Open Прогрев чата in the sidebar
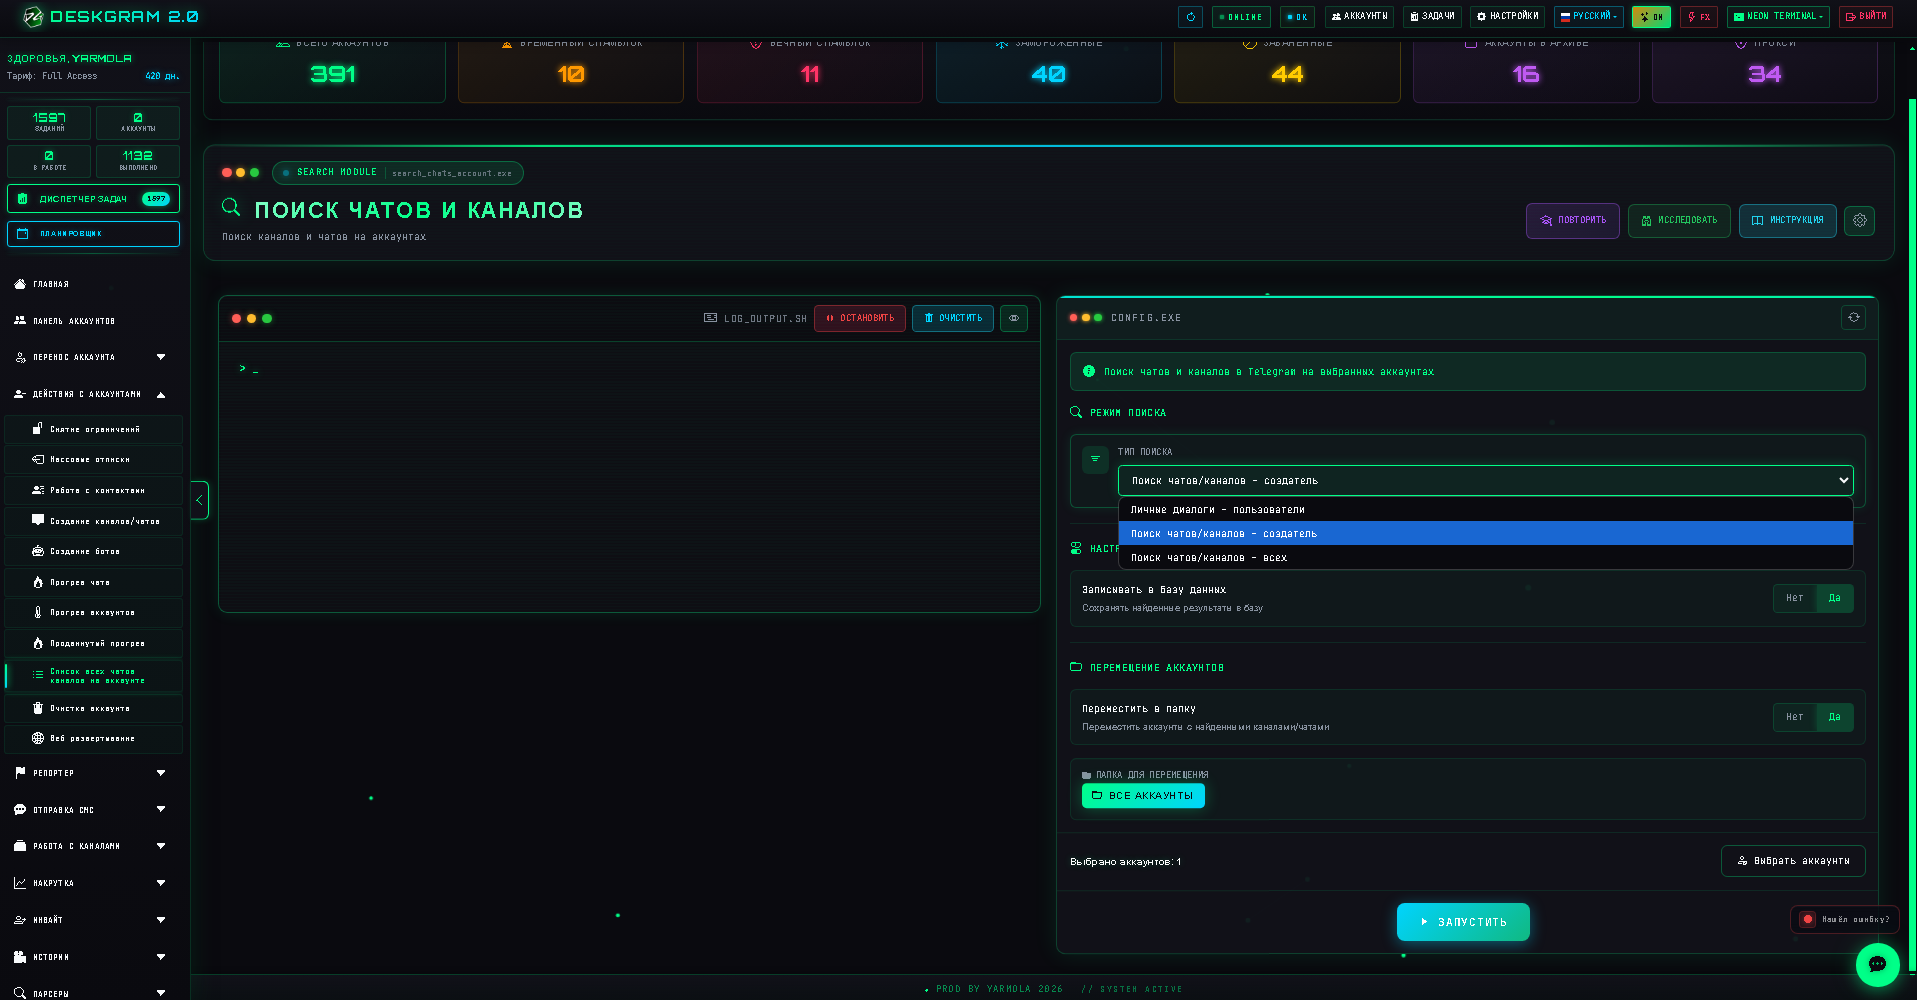 pyautogui.click(x=95, y=582)
